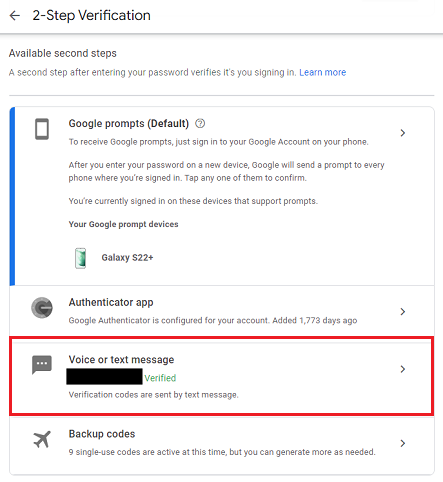The image size is (443, 482).
Task: Click the Backup codes heading
Action: pos(102,434)
